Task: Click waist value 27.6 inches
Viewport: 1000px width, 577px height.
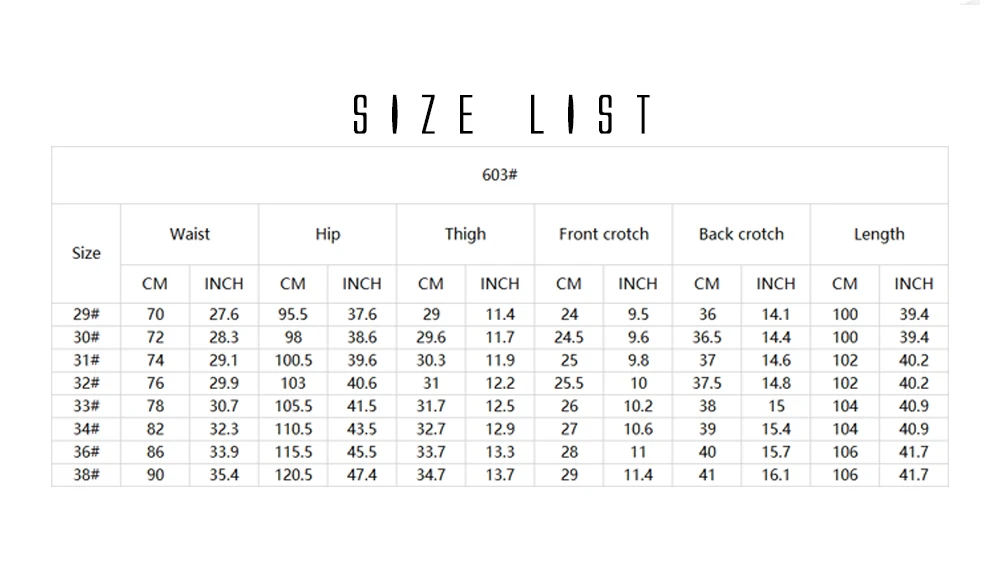Action: (224, 314)
